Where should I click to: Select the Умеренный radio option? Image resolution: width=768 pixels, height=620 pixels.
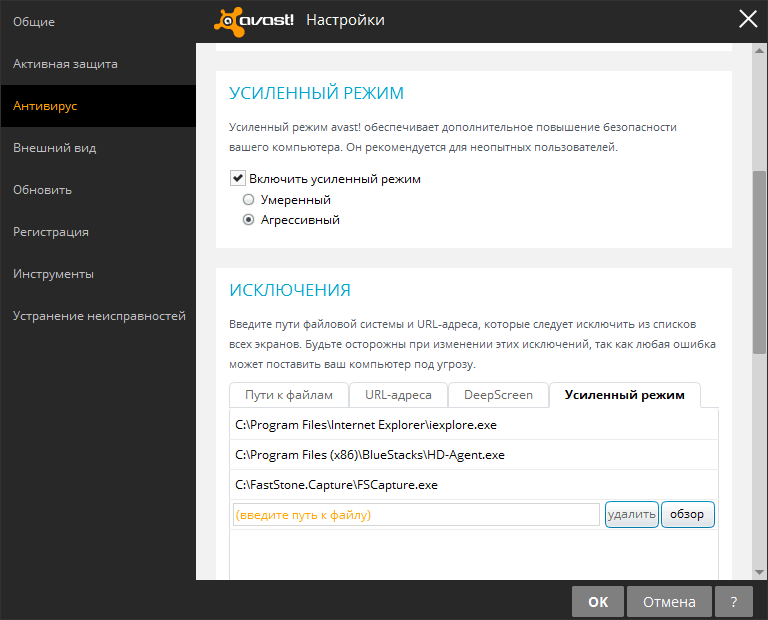coord(249,200)
